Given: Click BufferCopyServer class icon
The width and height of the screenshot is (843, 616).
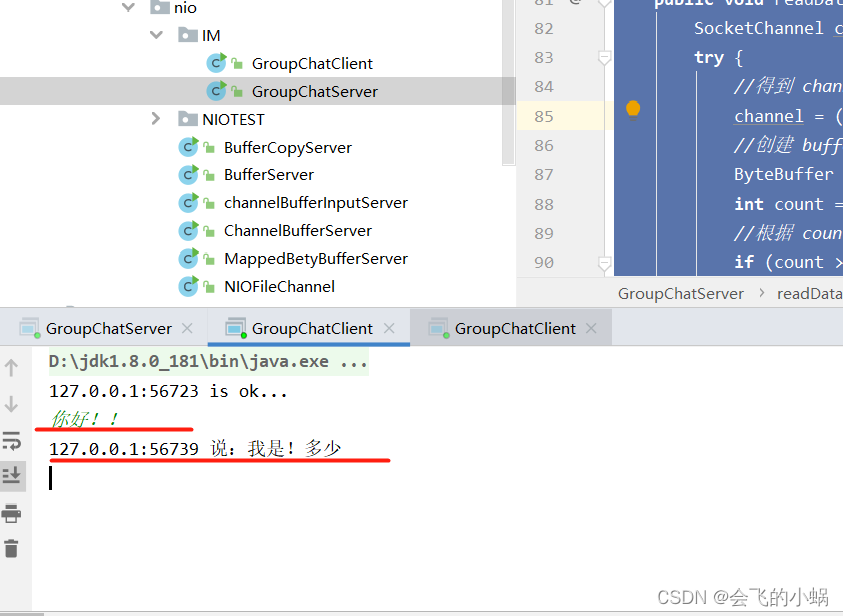Looking at the screenshot, I should pos(189,147).
